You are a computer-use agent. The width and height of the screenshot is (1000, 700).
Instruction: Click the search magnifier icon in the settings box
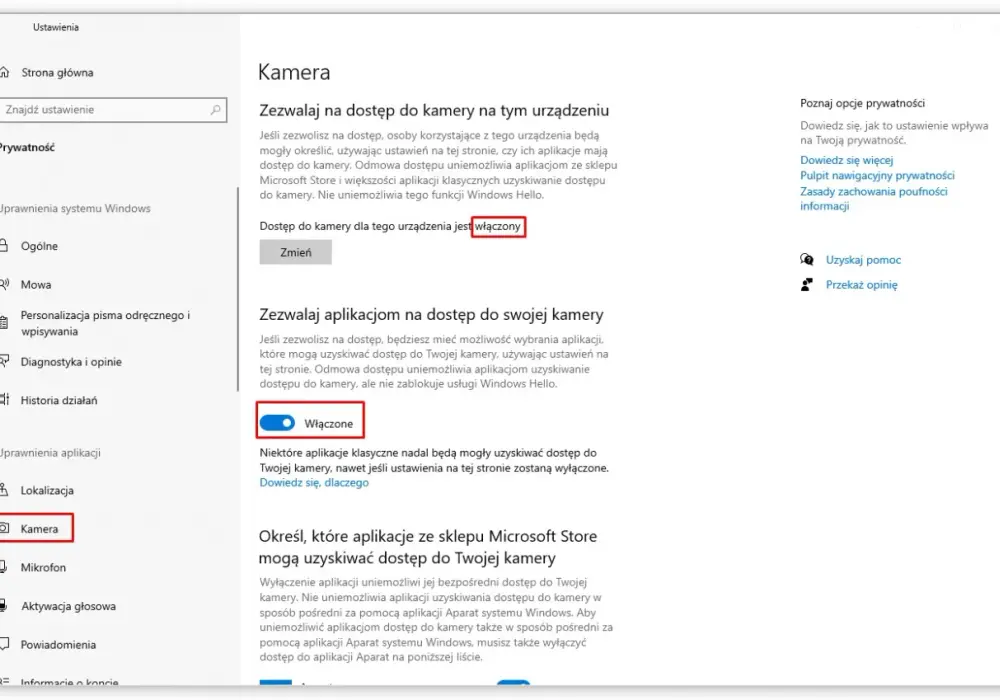tap(216, 110)
